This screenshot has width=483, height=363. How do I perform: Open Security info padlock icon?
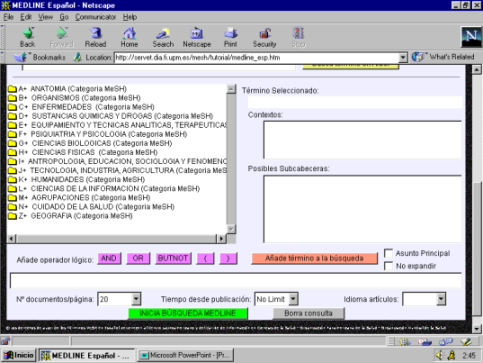[x=265, y=33]
